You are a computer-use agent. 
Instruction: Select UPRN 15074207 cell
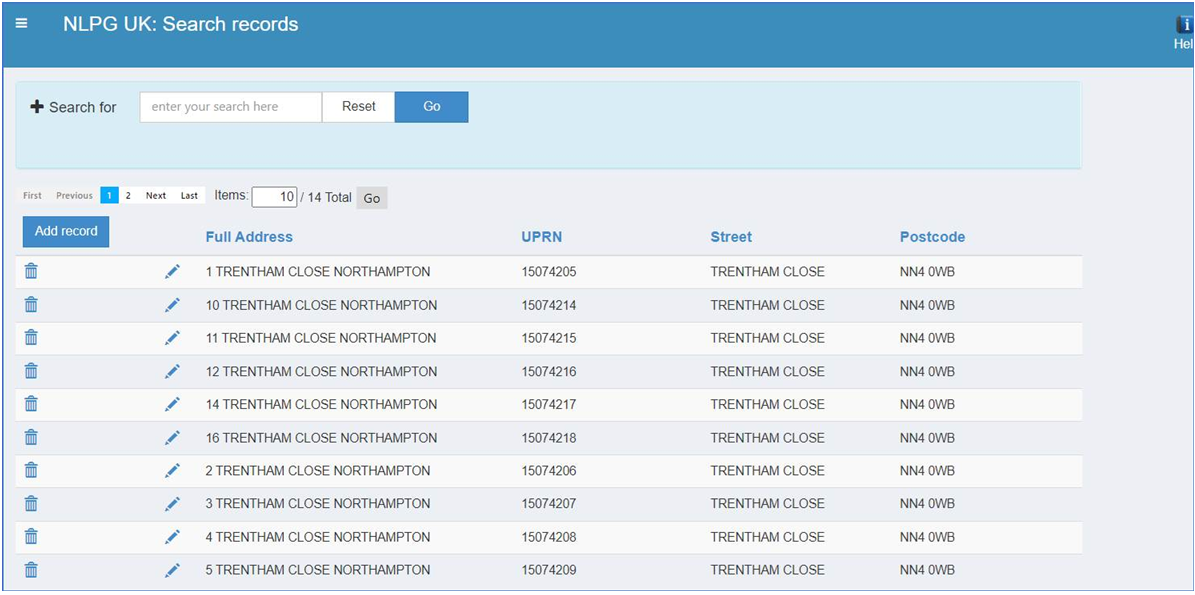point(549,504)
